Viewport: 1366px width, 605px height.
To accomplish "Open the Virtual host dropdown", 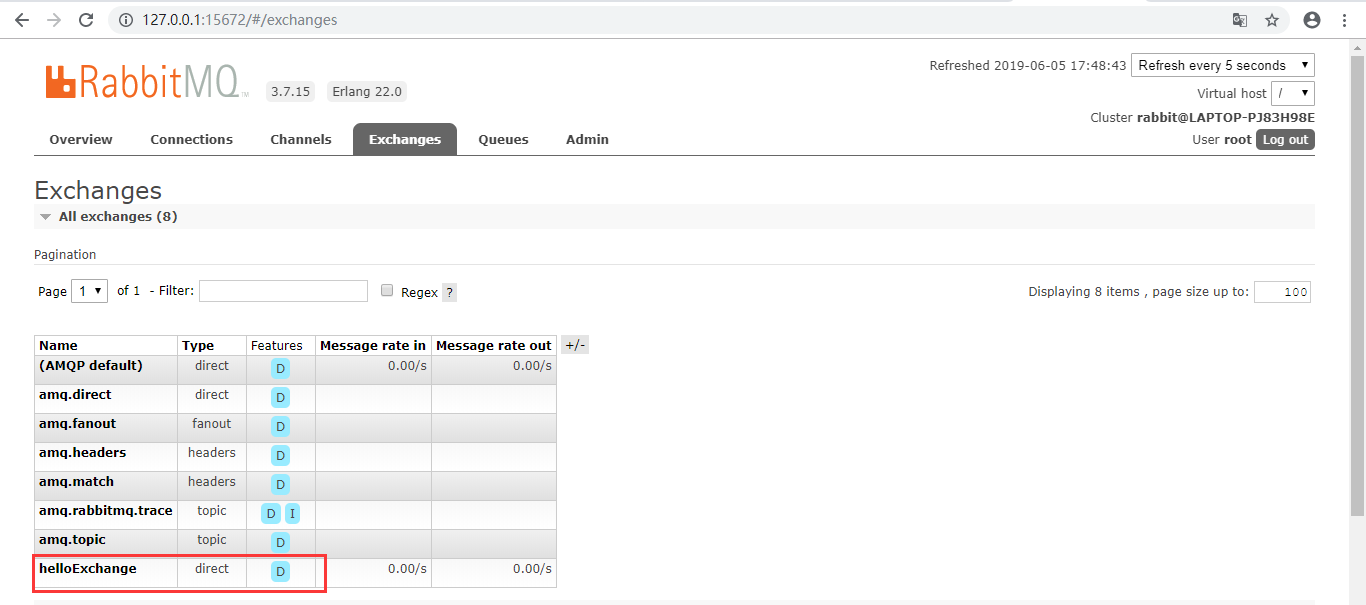I will click(1293, 93).
